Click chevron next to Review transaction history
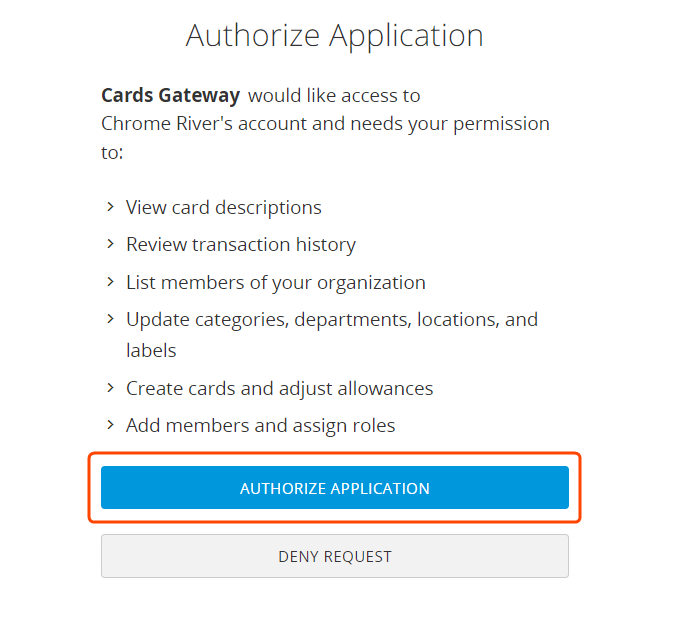 pos(110,244)
